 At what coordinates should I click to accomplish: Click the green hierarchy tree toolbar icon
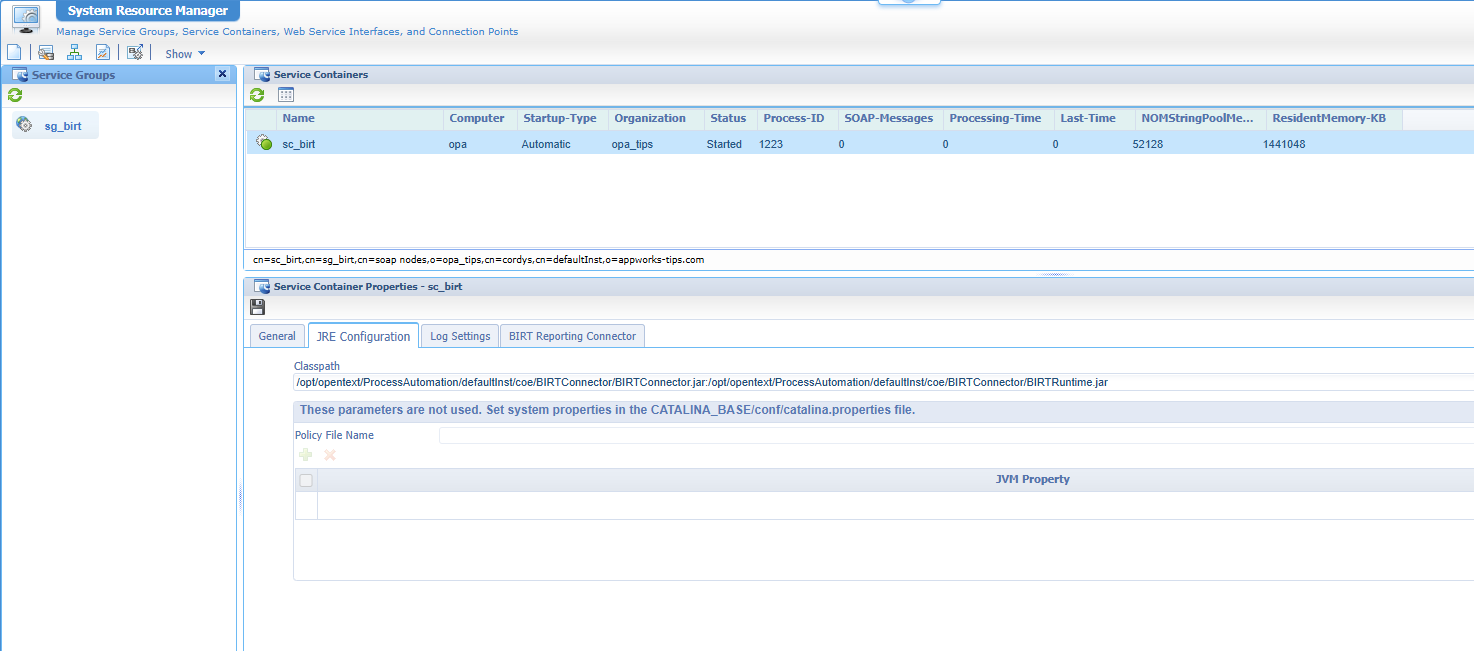click(x=74, y=53)
